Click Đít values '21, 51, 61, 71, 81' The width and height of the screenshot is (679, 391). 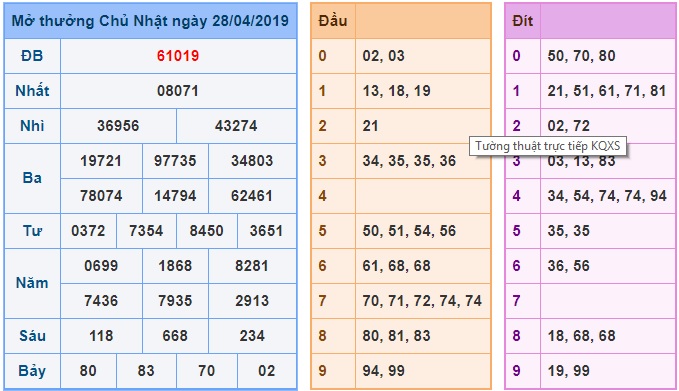pyautogui.click(x=607, y=91)
